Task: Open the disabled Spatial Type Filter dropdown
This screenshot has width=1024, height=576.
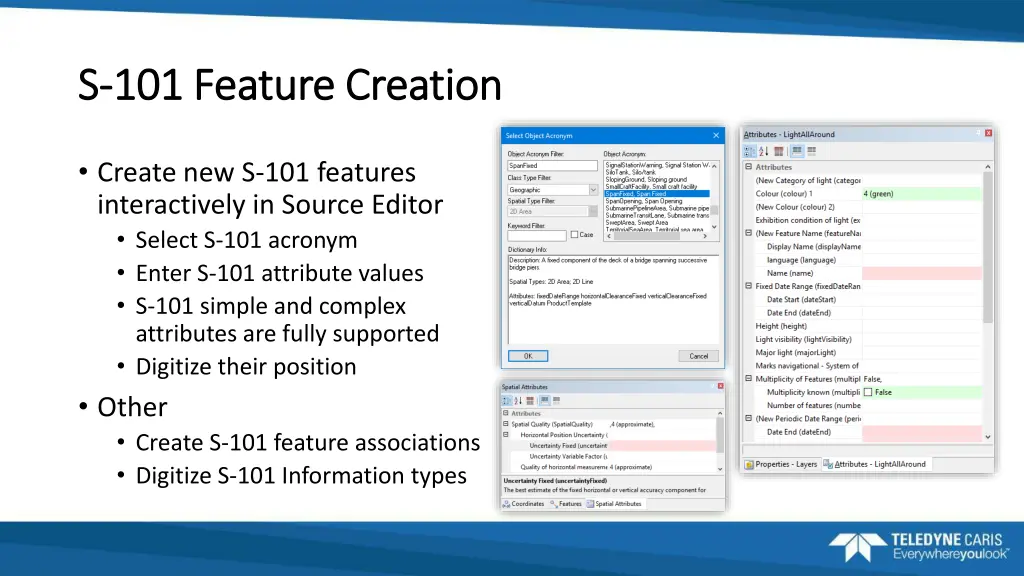Action: click(593, 212)
